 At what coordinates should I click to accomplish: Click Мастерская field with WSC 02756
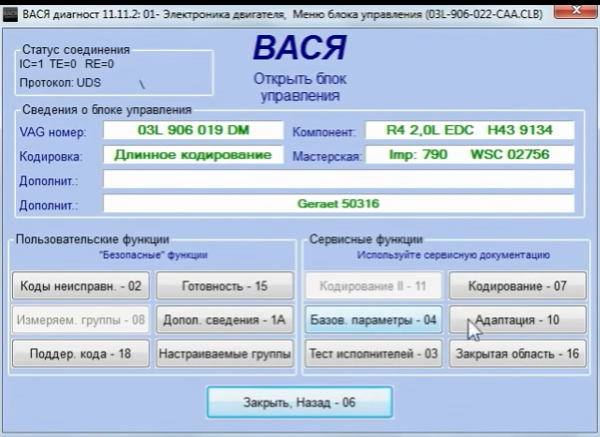tap(469, 155)
